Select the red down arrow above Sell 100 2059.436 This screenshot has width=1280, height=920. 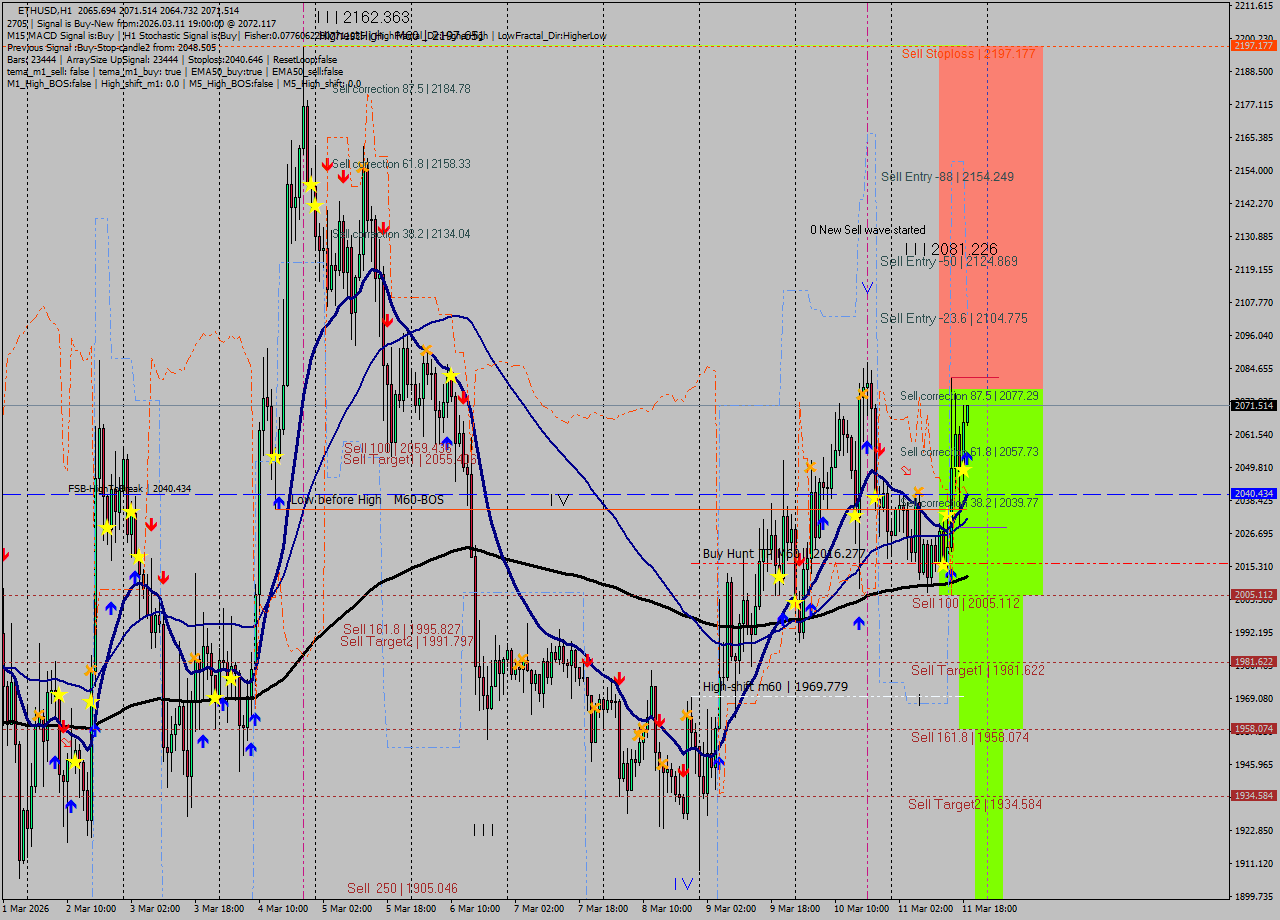tap(464, 398)
